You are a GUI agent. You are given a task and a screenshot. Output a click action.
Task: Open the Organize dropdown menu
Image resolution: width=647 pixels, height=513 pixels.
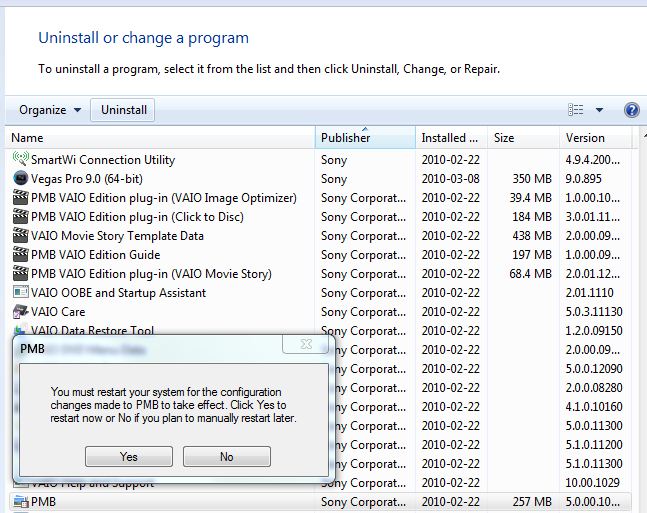click(50, 110)
